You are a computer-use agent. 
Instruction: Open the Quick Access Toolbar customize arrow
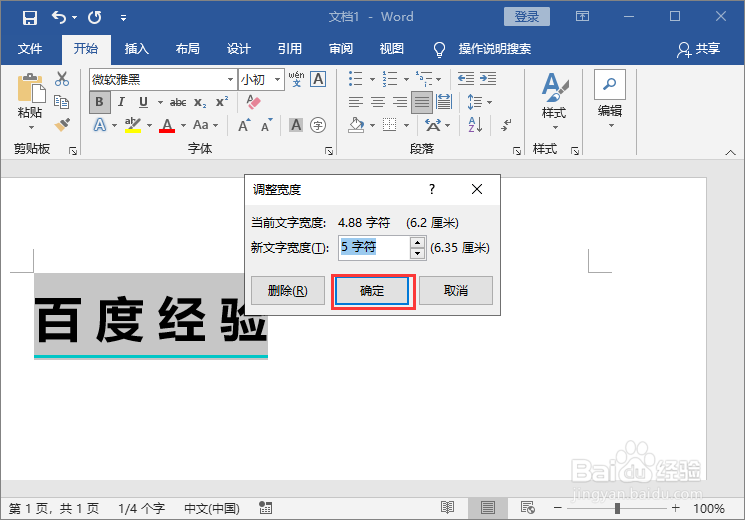tap(123, 18)
